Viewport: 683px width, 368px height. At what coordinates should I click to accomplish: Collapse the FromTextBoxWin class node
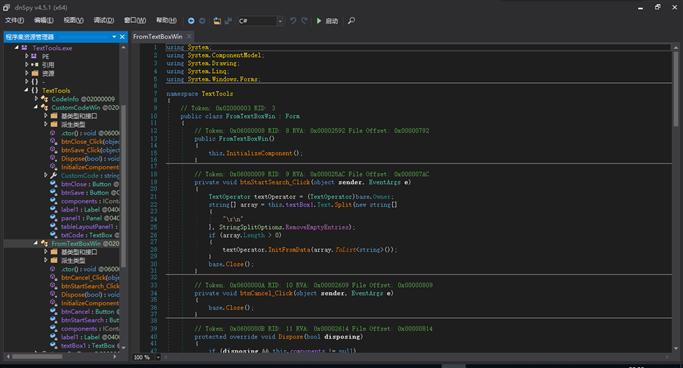click(x=36, y=243)
